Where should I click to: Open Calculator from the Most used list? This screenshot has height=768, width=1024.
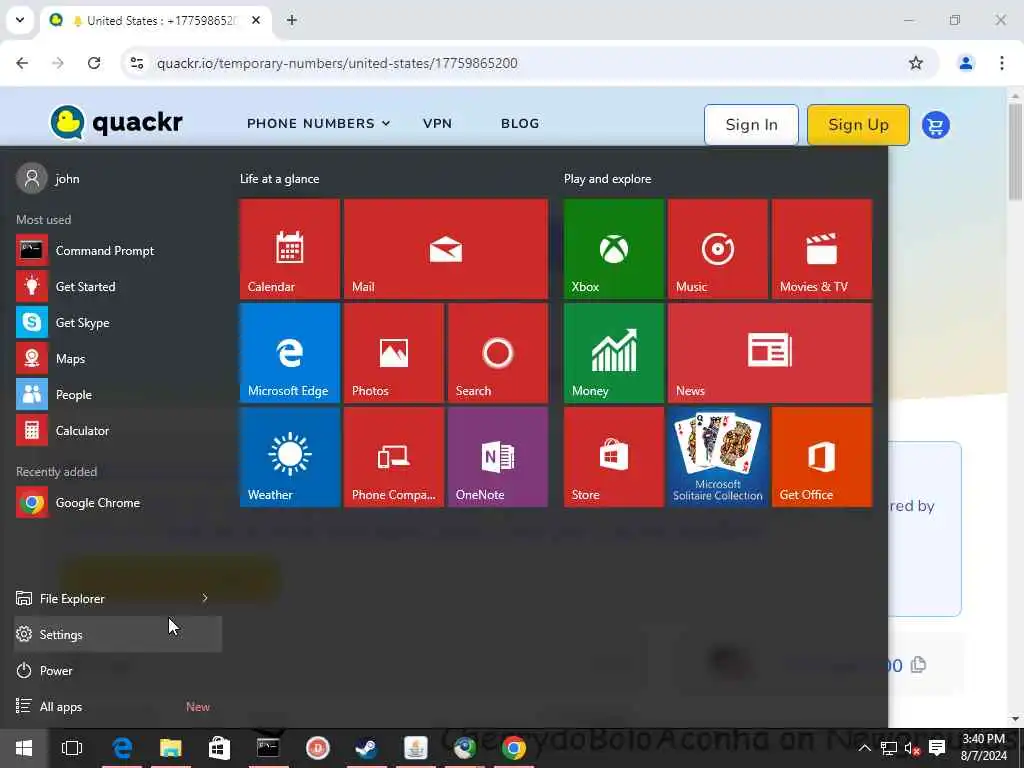tap(118, 430)
